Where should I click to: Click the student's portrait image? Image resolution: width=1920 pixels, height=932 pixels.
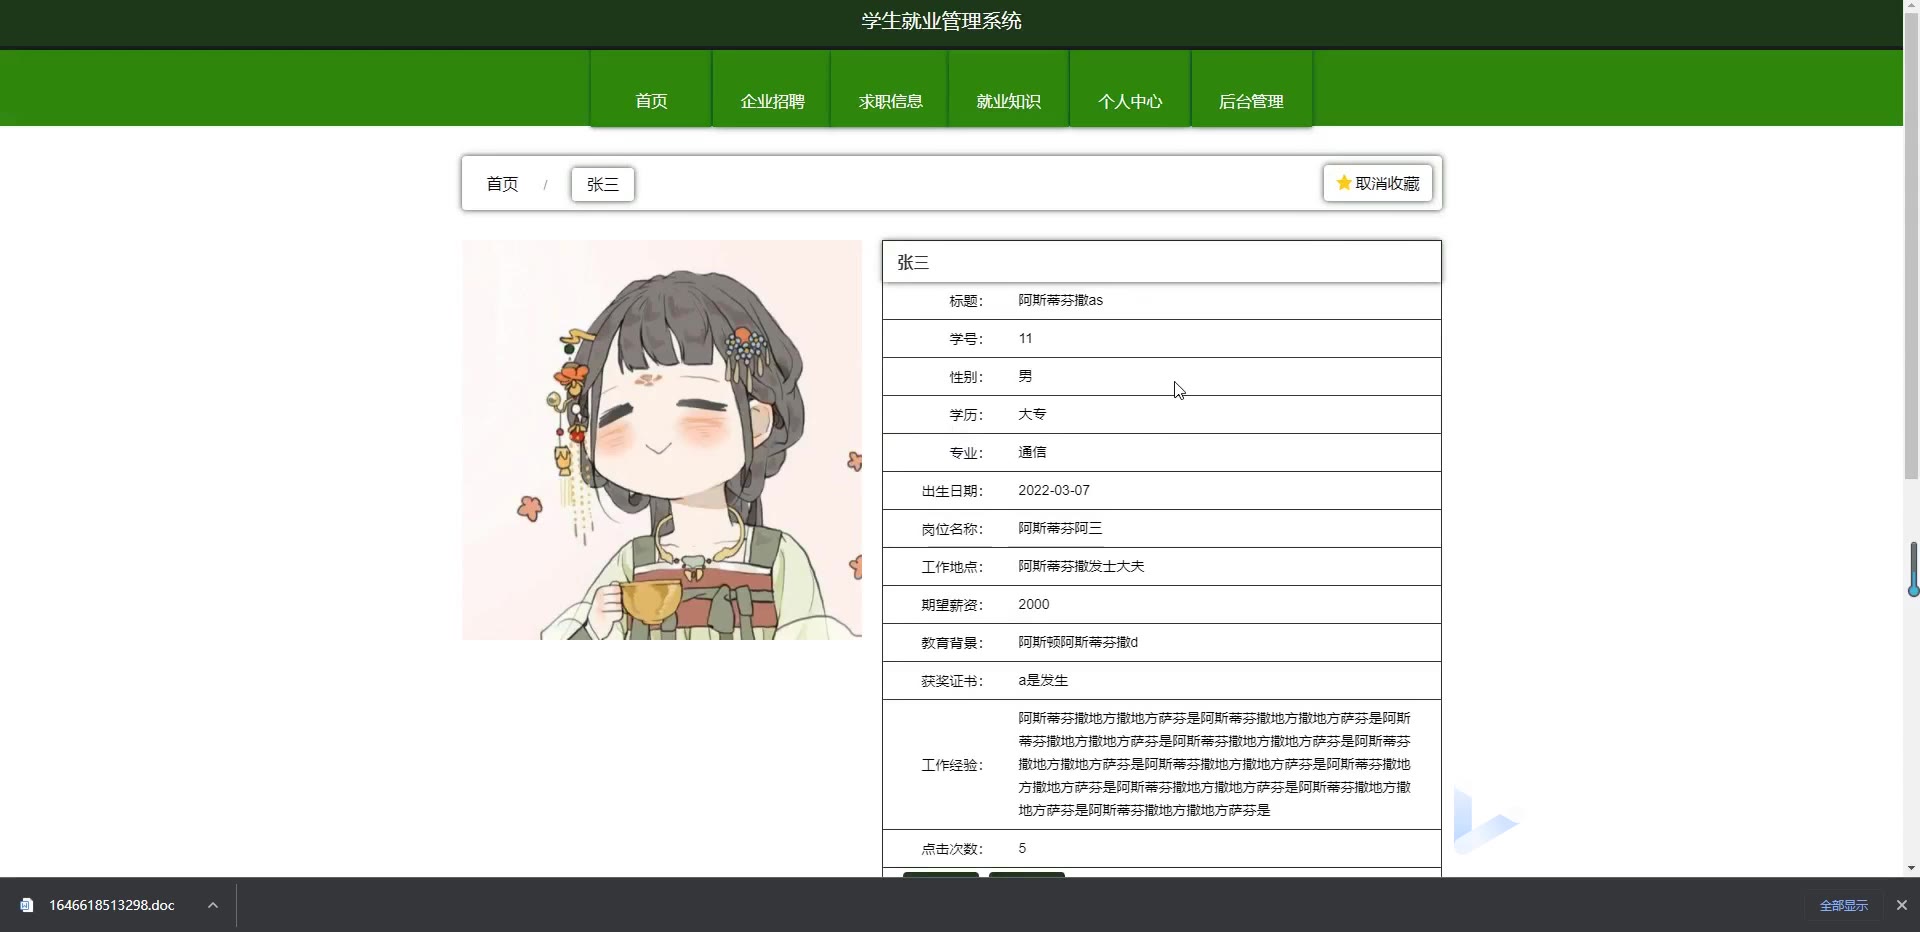point(662,440)
